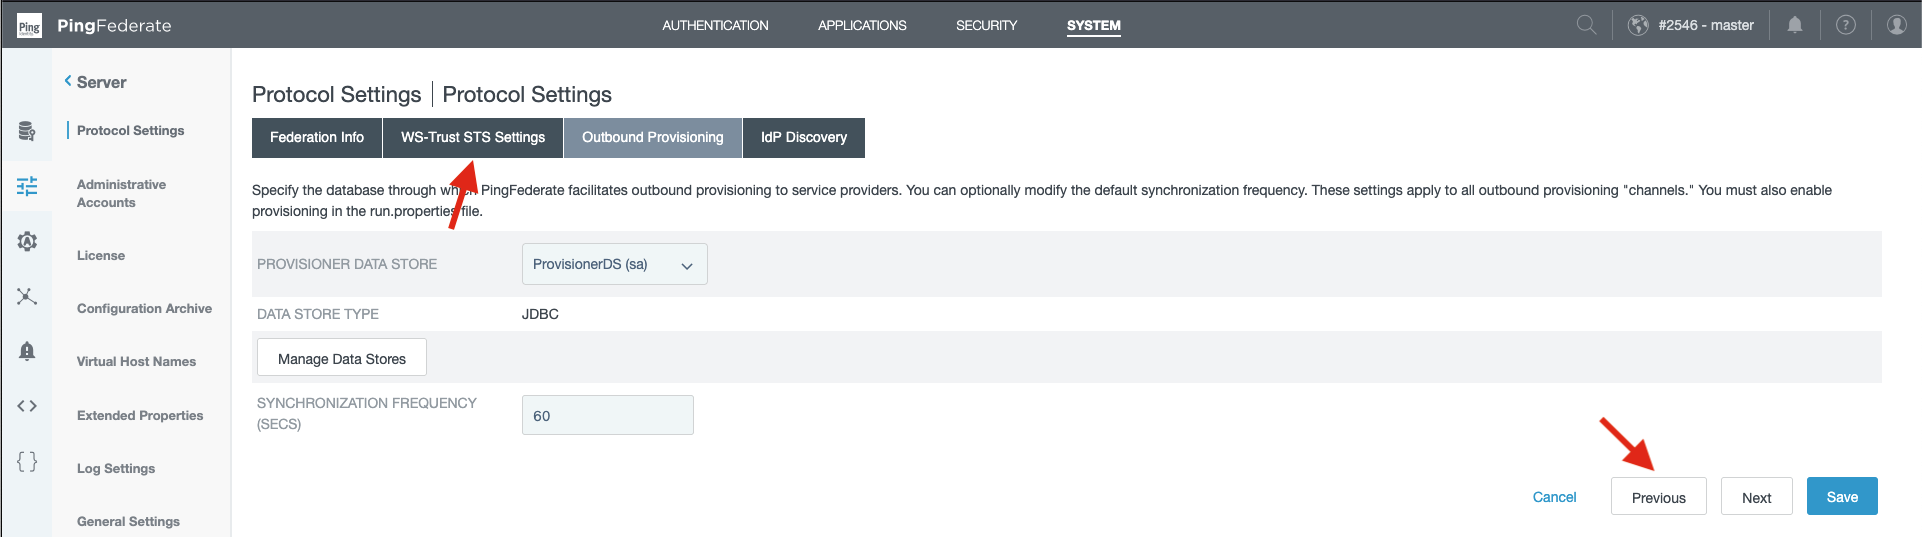Viewport: 1922px width, 537px height.
Task: Click the gear badge icon in sidebar
Action: point(27,241)
